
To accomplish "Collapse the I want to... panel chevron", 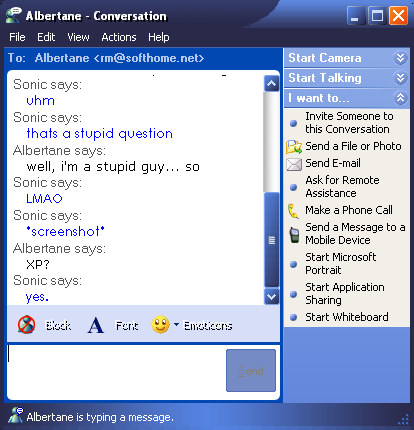I will tap(400, 98).
